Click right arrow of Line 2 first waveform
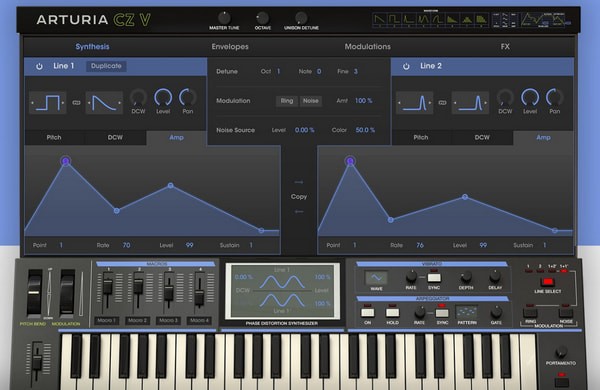The width and height of the screenshot is (600, 390). pos(430,103)
